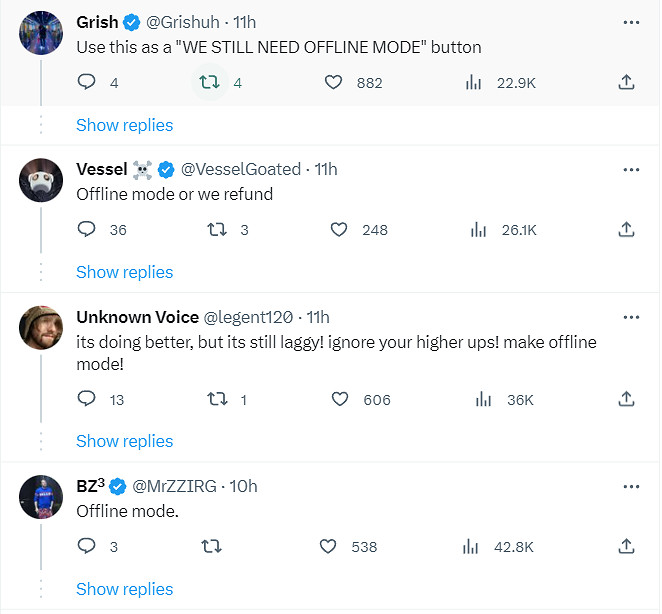Screen dimensions: 662x614
Task: Open Unknown Voice's profile picture
Action: tap(41, 326)
